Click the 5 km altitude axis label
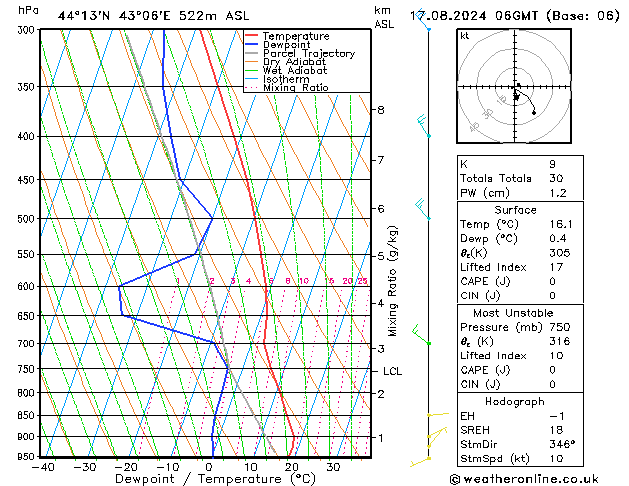The height and width of the screenshot is (486, 629). (x=381, y=256)
